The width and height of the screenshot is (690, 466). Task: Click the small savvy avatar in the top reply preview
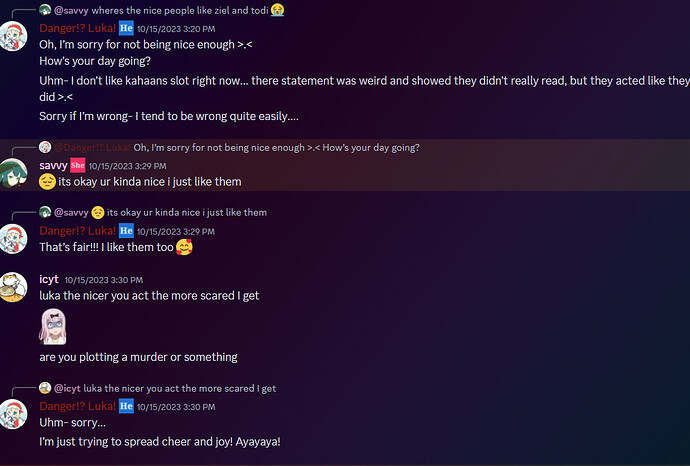pyautogui.click(x=45, y=10)
